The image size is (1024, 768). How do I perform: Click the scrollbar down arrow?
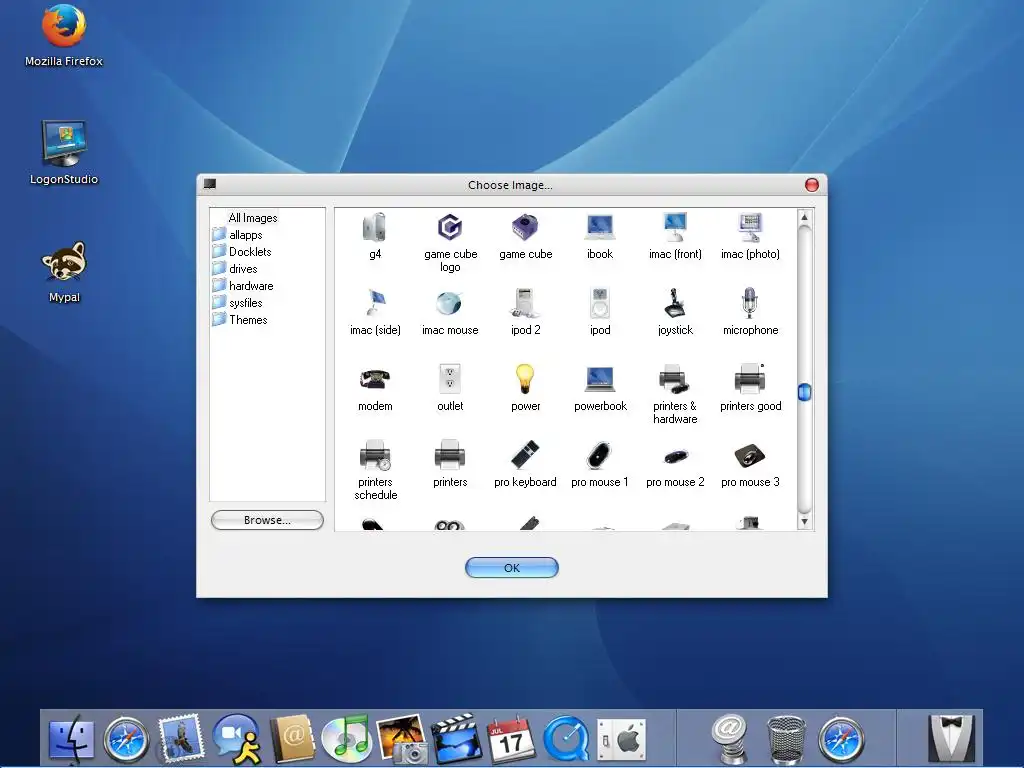pyautogui.click(x=805, y=522)
